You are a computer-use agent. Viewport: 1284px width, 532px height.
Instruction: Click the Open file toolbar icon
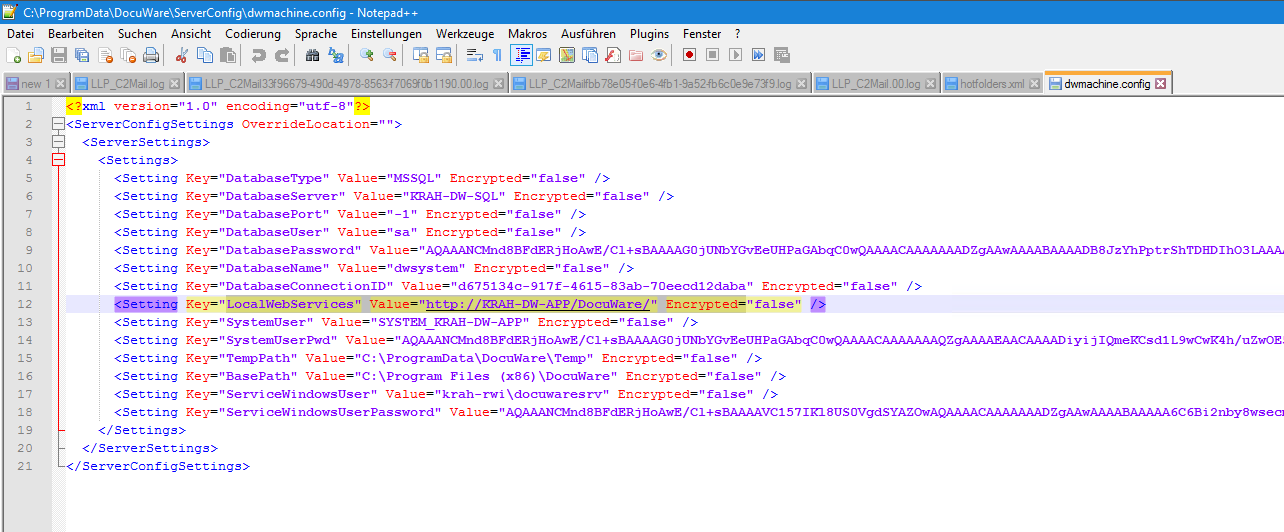tap(36, 55)
